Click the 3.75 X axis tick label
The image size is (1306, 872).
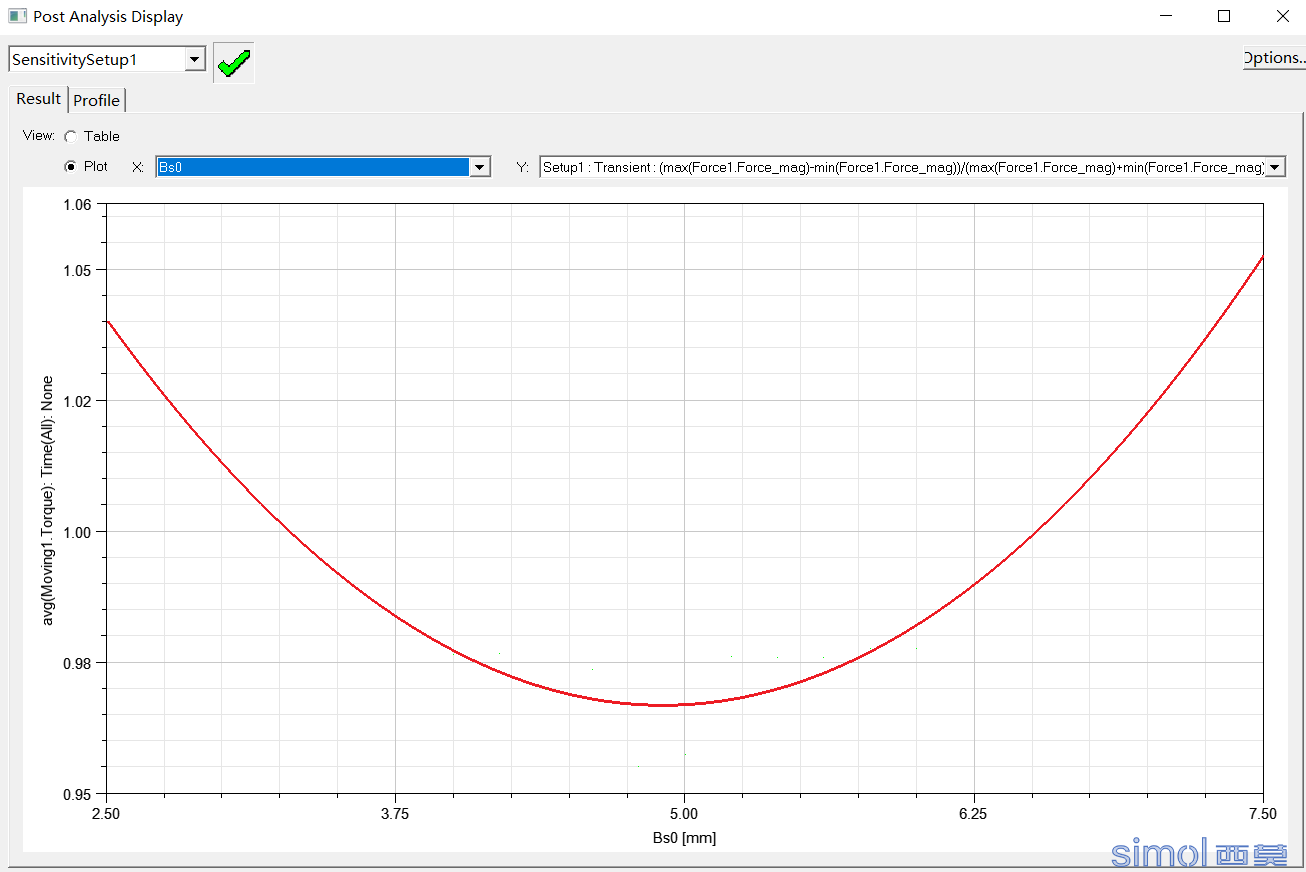click(x=395, y=814)
